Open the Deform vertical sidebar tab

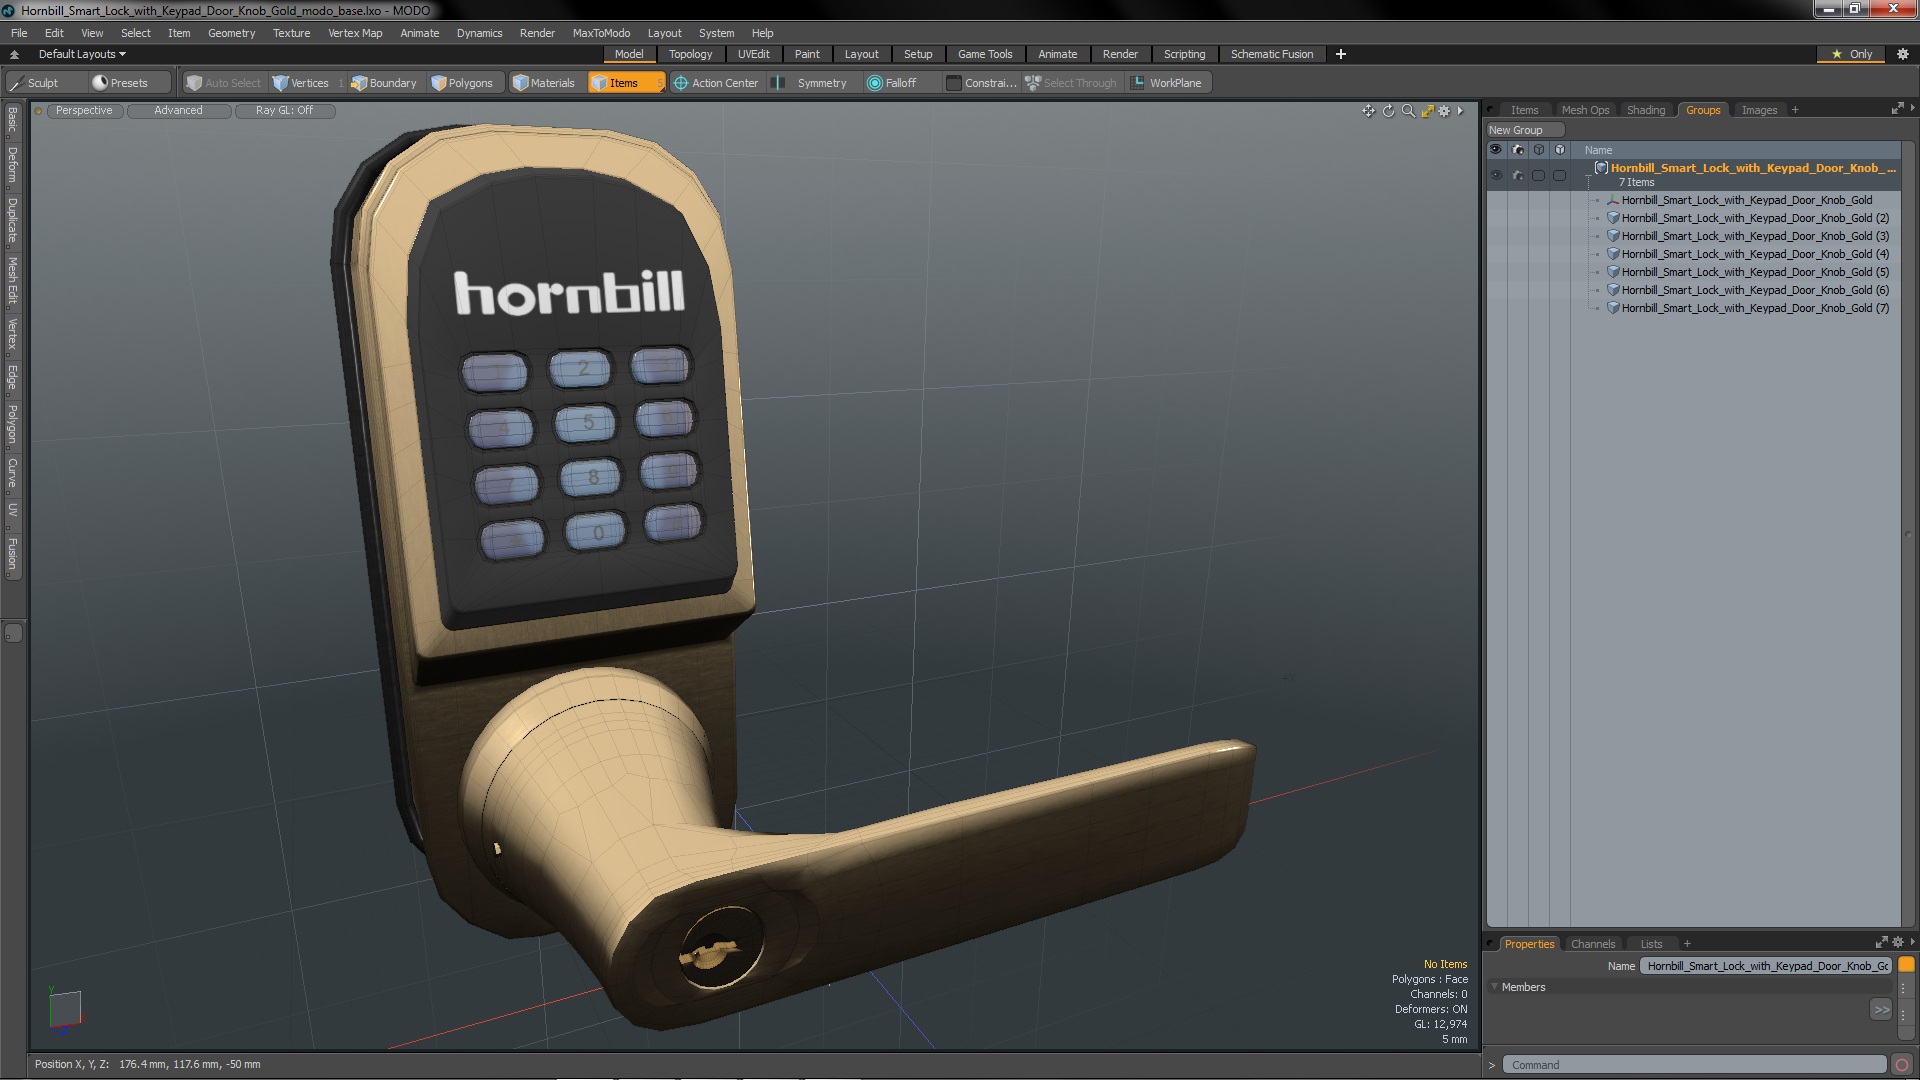click(12, 166)
